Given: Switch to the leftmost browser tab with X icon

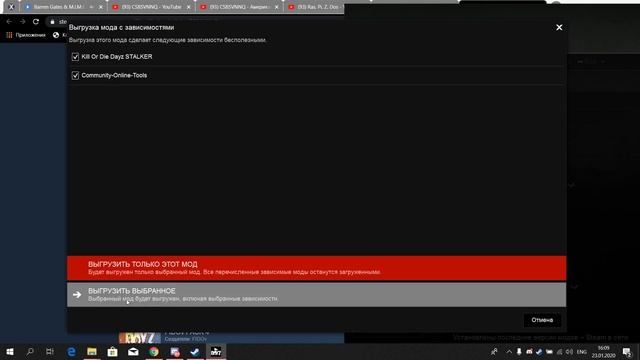Looking at the screenshot, I should tap(11, 7).
